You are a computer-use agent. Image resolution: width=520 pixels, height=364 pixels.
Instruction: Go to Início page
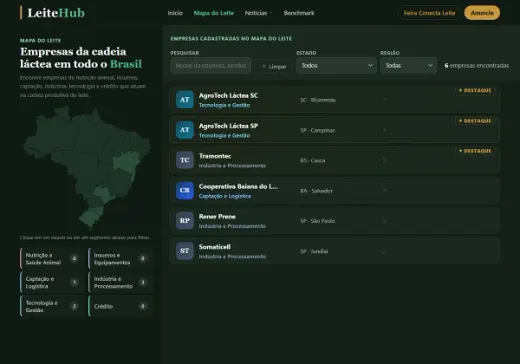[x=175, y=13]
